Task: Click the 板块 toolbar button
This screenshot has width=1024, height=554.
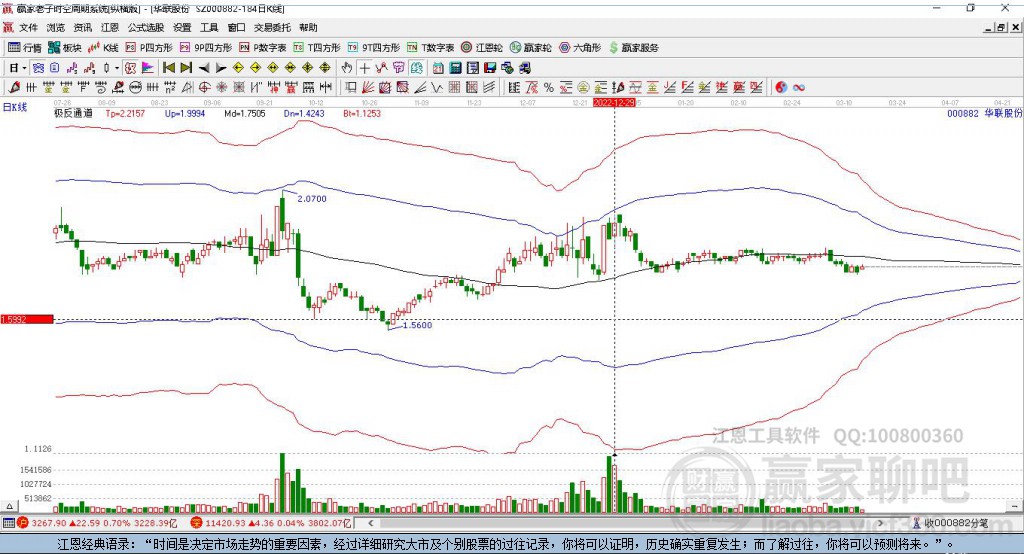Action: (x=64, y=48)
